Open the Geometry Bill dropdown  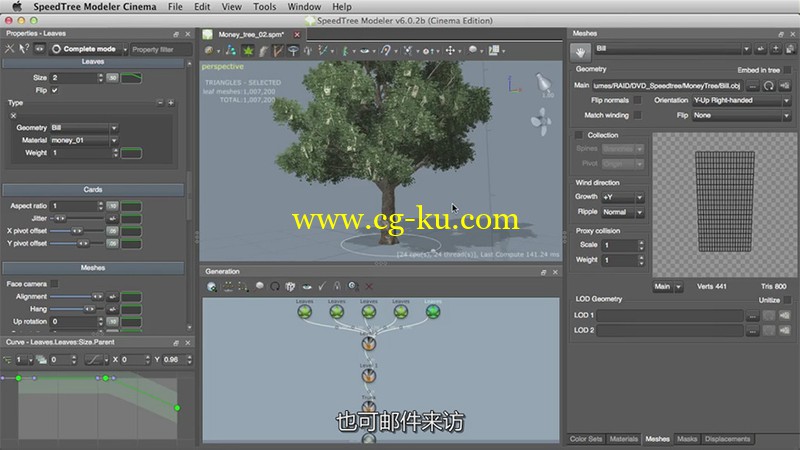pyautogui.click(x=84, y=128)
